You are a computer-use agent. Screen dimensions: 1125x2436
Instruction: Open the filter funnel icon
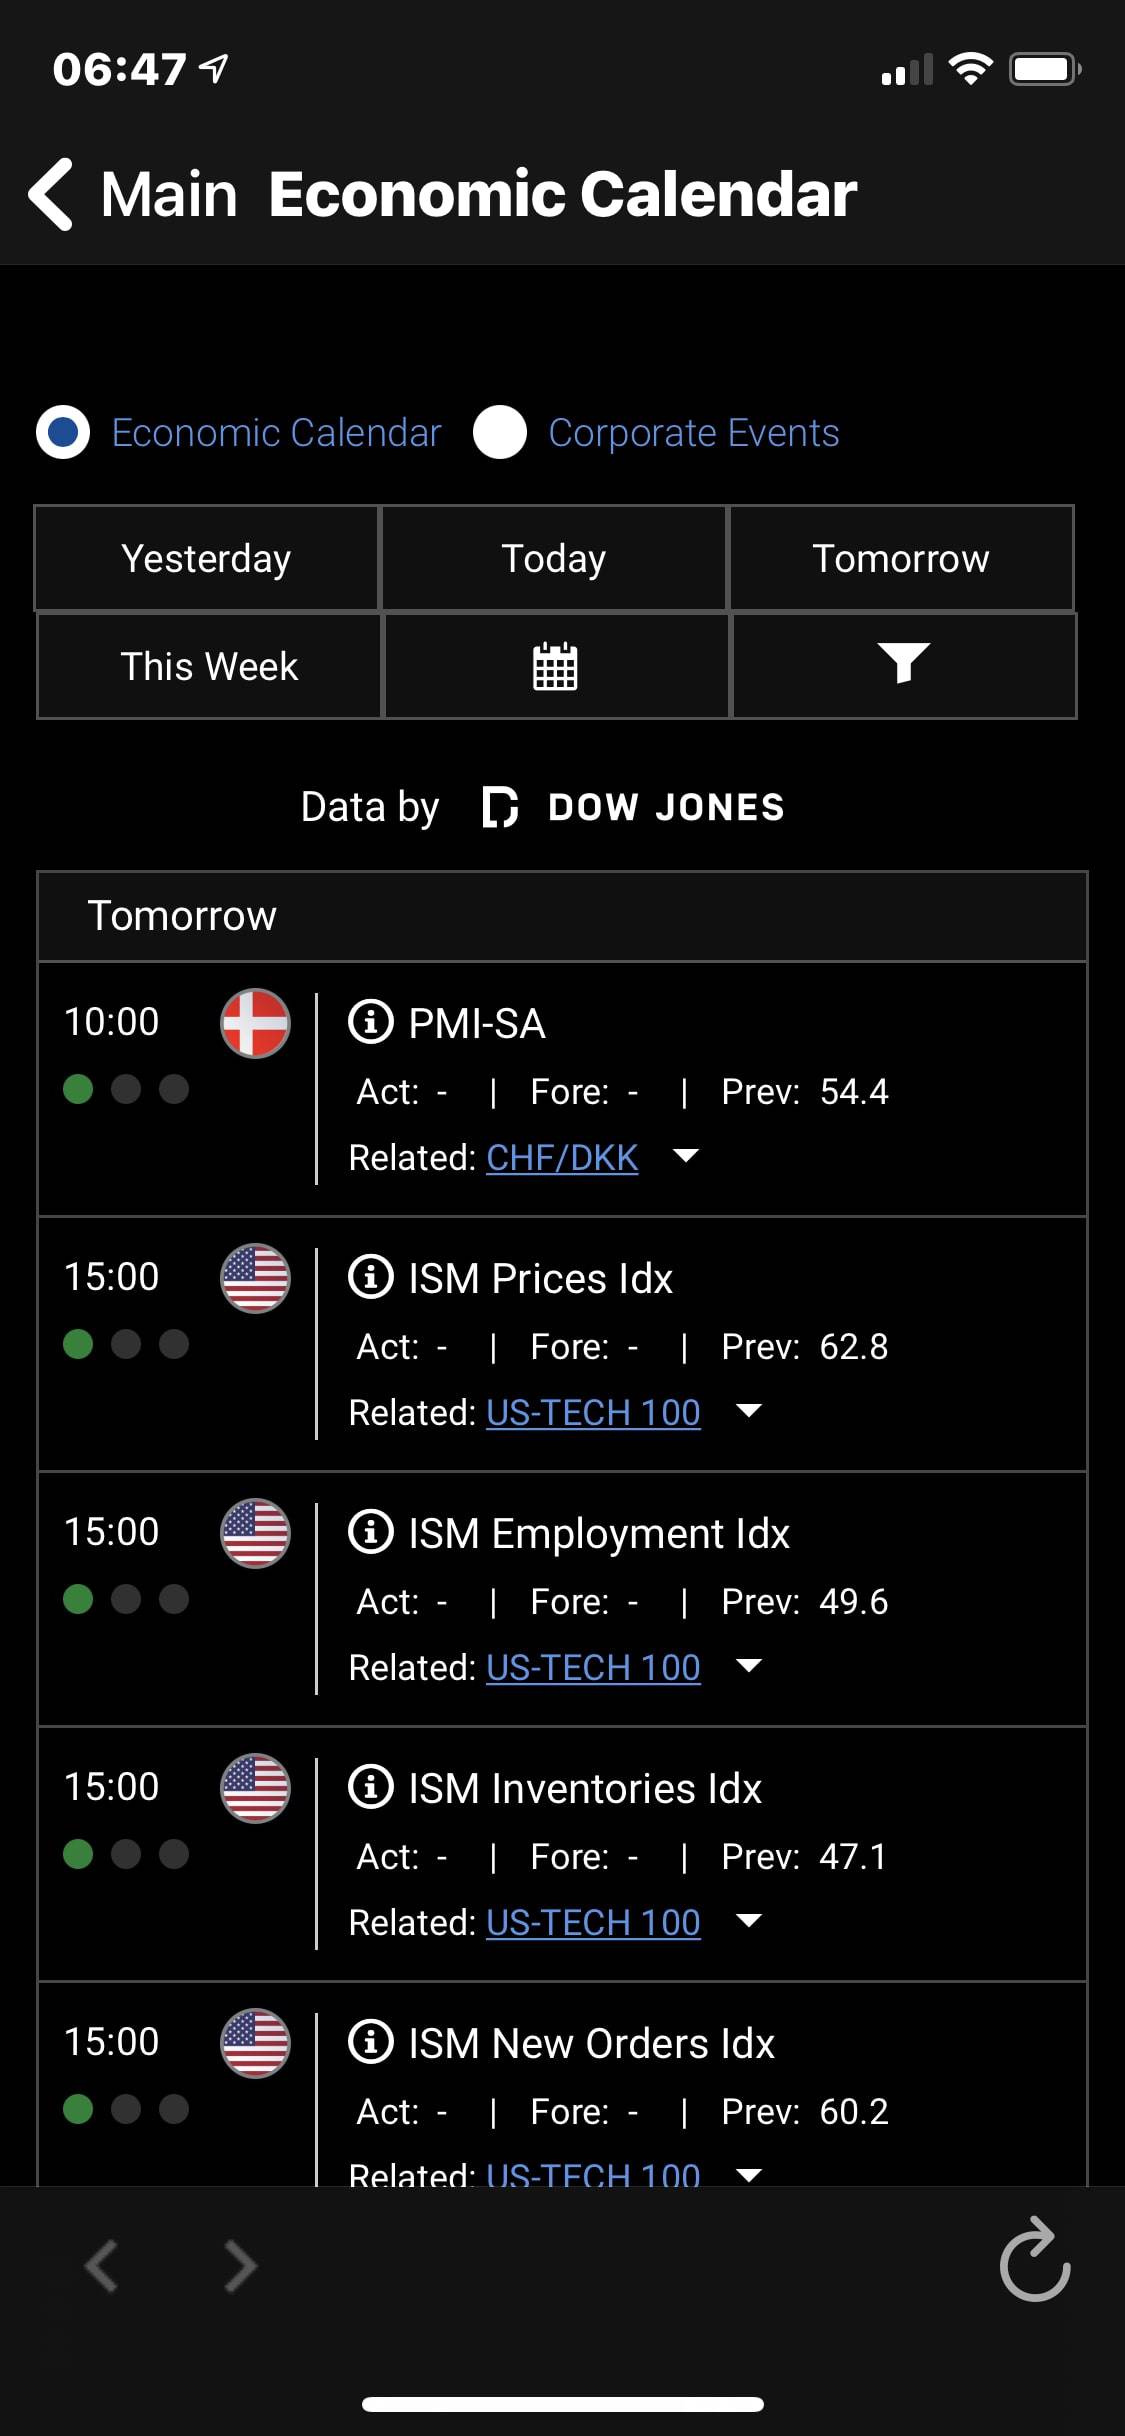pyautogui.click(x=903, y=664)
